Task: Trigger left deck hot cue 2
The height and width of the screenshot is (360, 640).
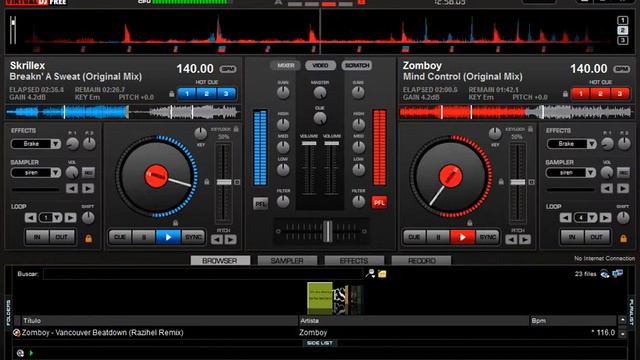Action: 206,94
